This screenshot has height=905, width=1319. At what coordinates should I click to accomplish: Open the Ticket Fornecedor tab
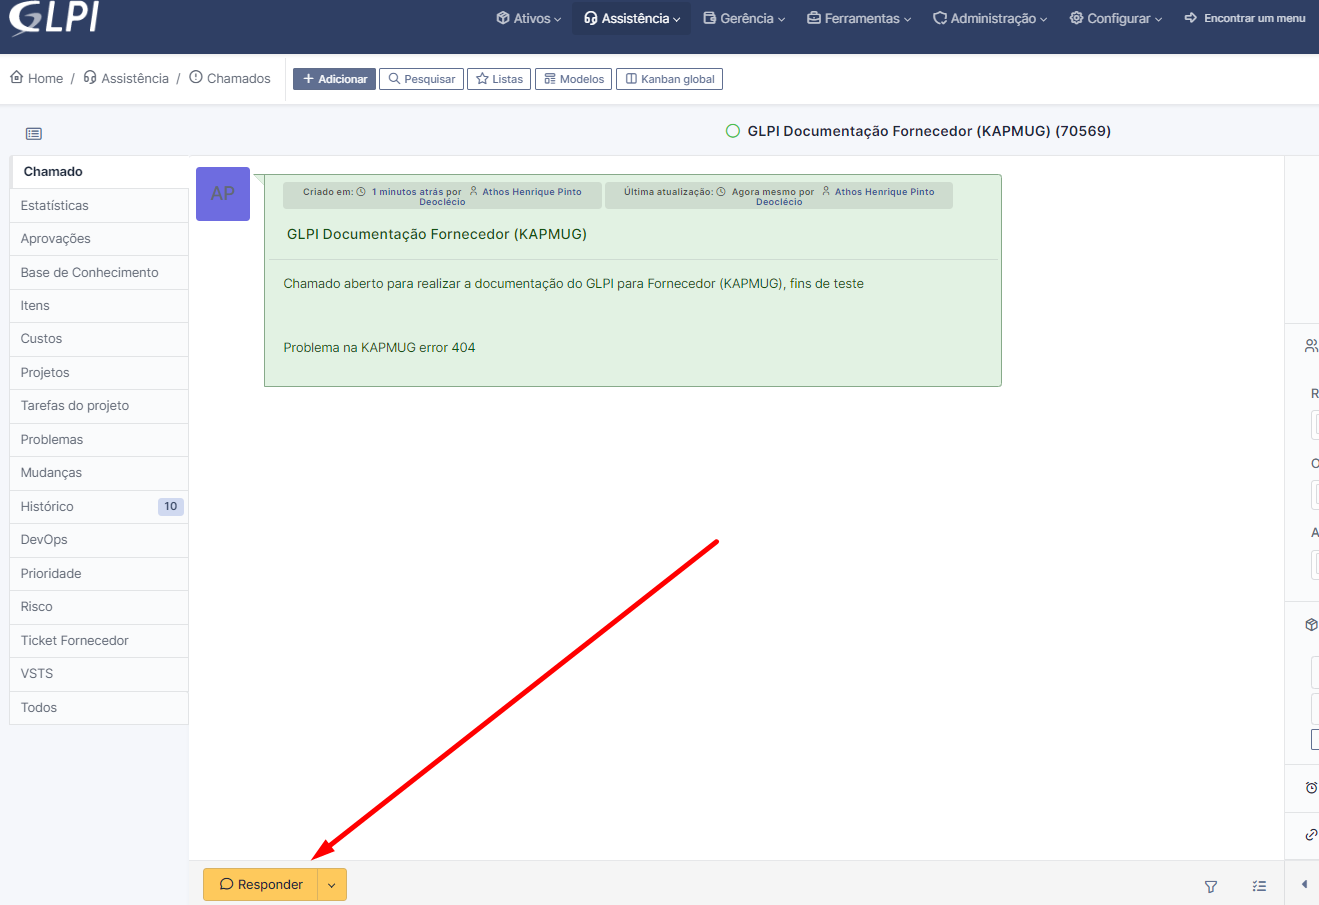pyautogui.click(x=99, y=641)
